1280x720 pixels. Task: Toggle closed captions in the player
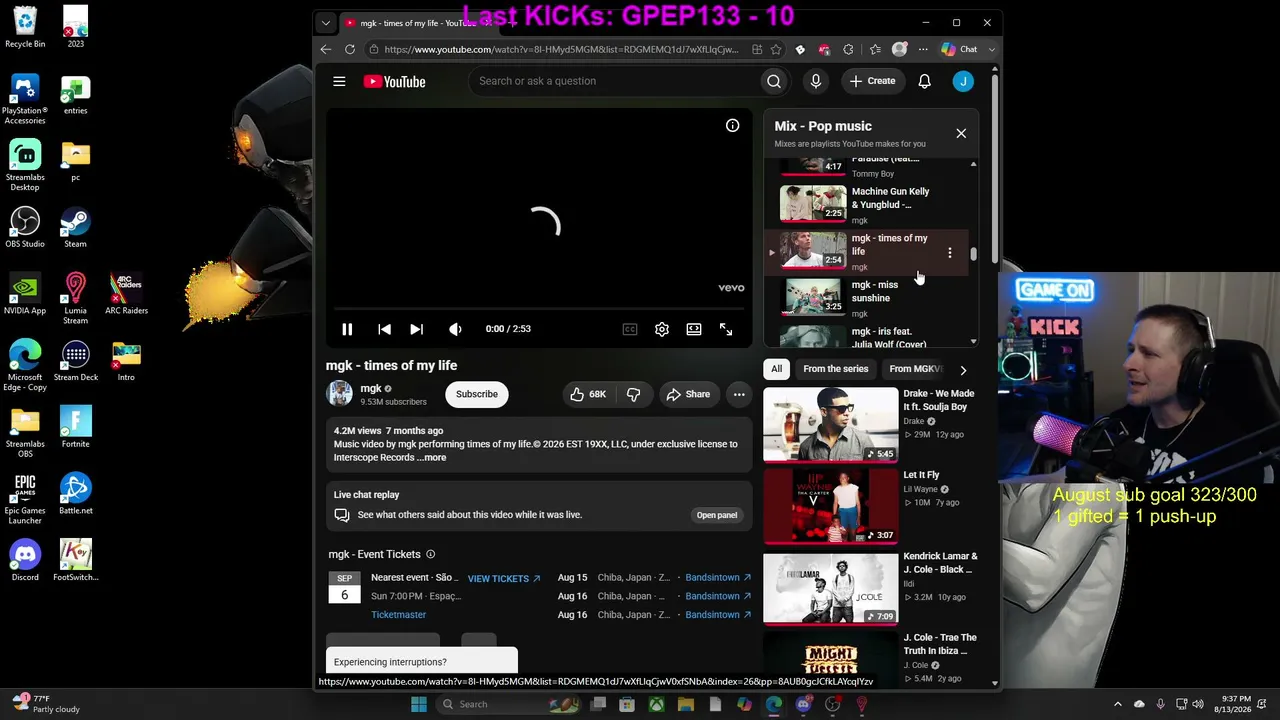630,329
